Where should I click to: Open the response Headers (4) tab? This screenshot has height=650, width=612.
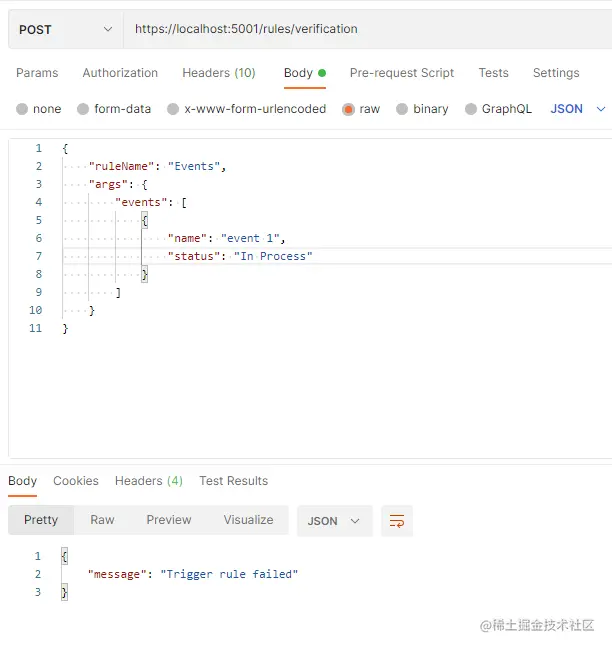[x=149, y=481]
